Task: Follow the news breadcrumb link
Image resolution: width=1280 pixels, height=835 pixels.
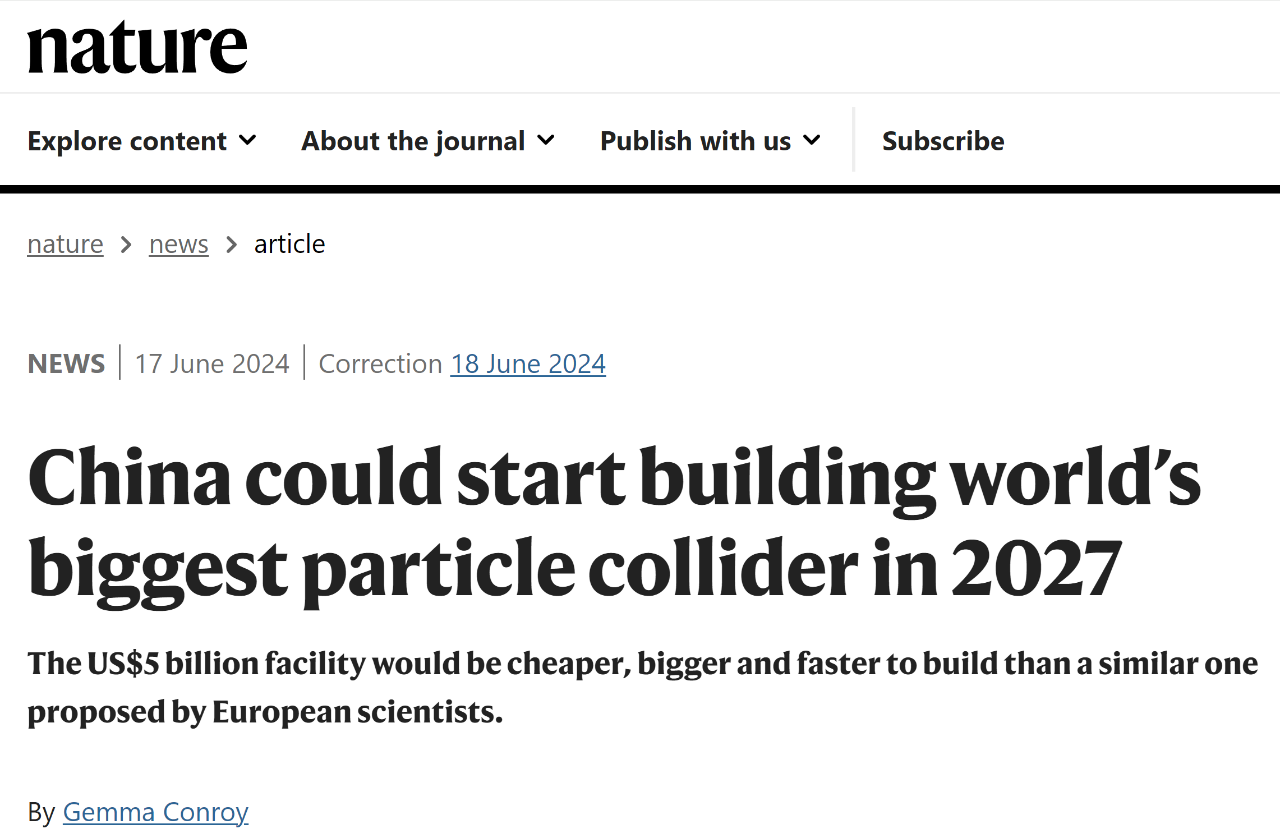Action: tap(179, 244)
